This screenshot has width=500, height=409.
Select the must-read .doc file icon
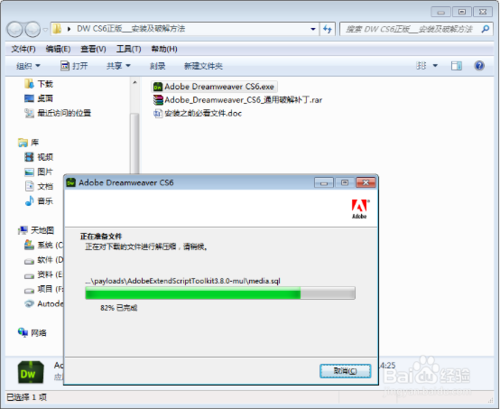pos(157,113)
